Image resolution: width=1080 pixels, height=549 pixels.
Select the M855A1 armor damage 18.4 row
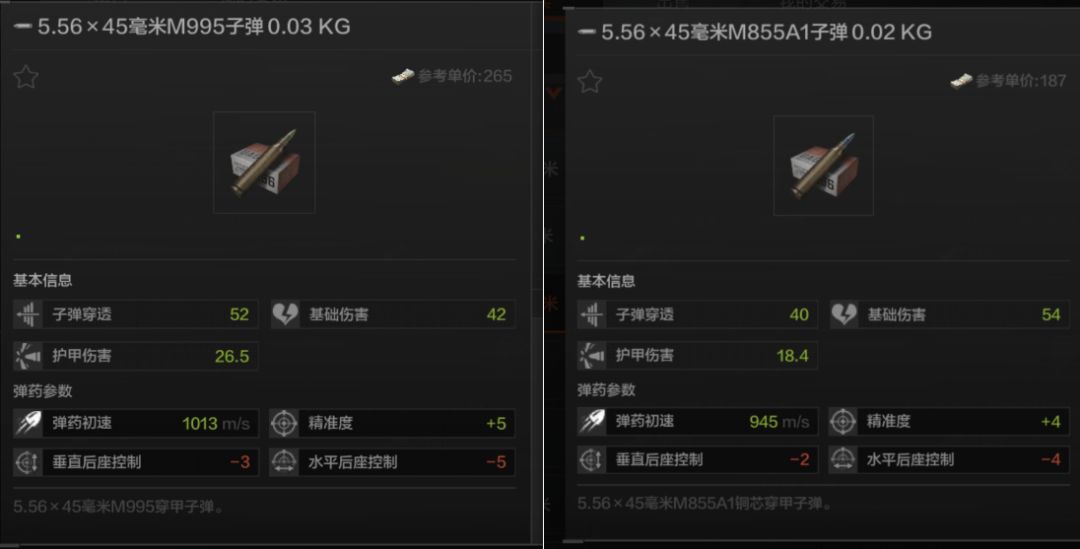click(698, 355)
